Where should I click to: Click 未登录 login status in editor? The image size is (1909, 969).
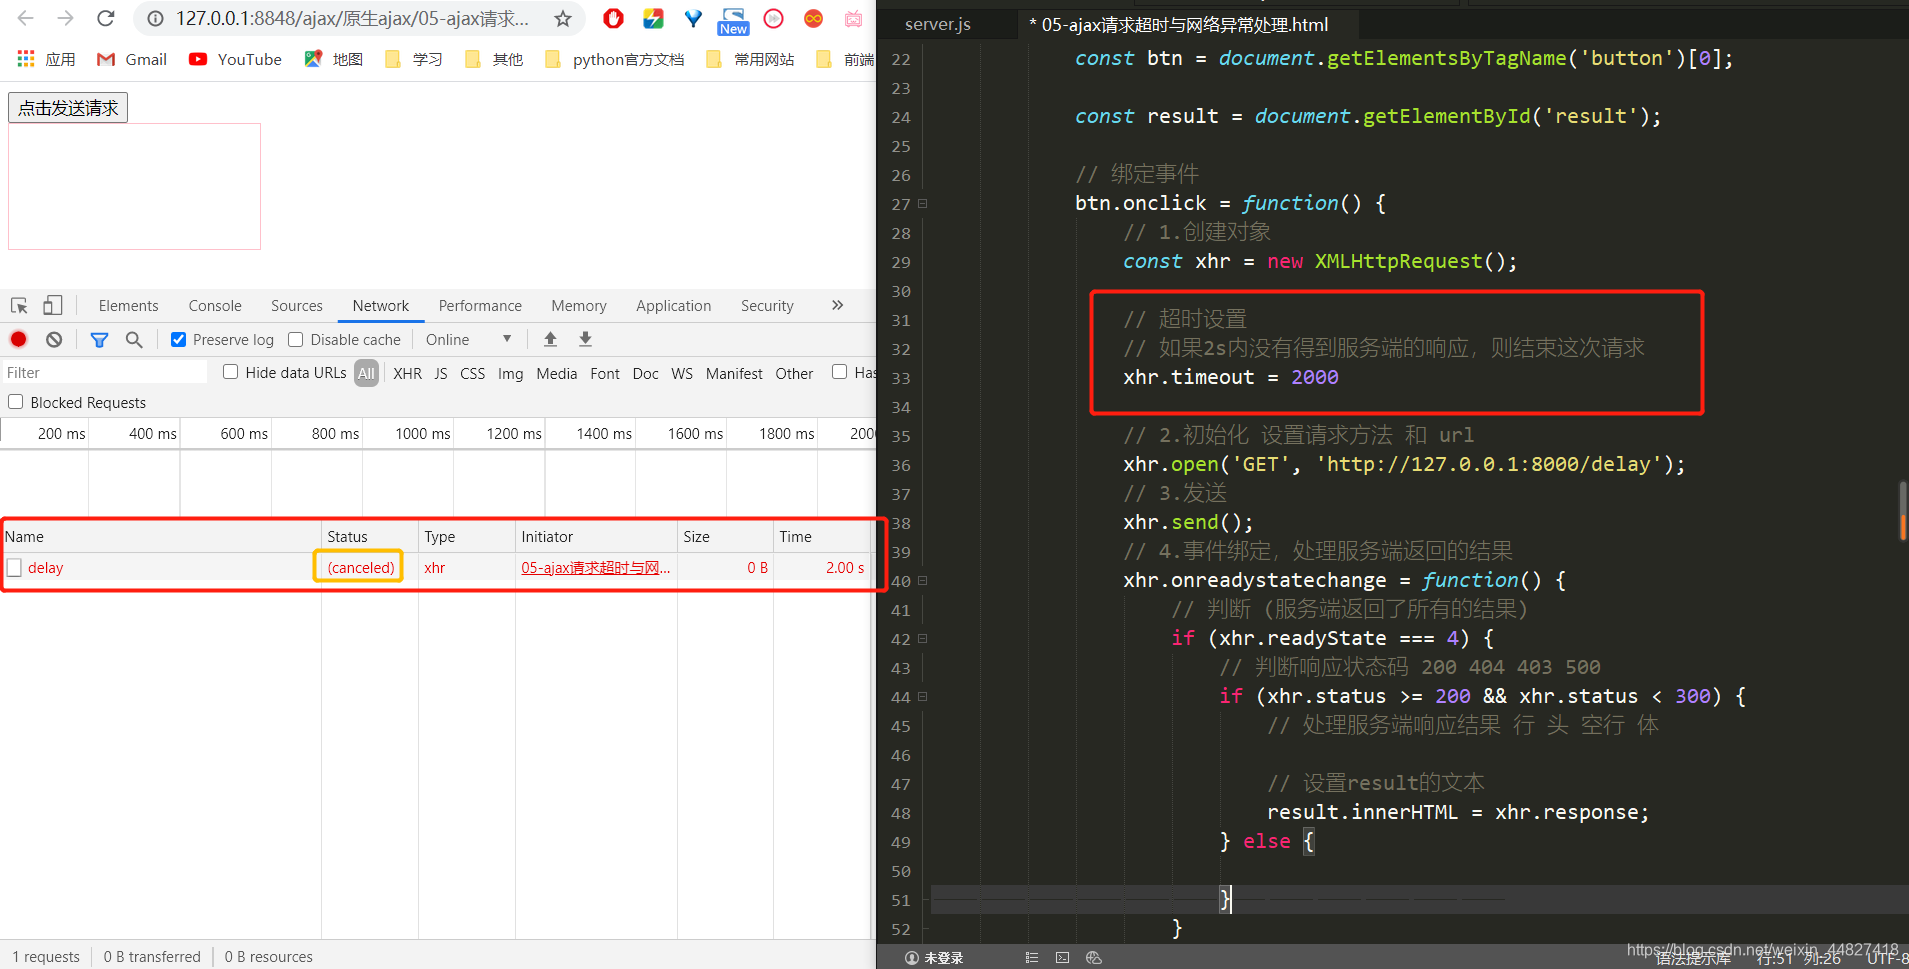click(934, 957)
